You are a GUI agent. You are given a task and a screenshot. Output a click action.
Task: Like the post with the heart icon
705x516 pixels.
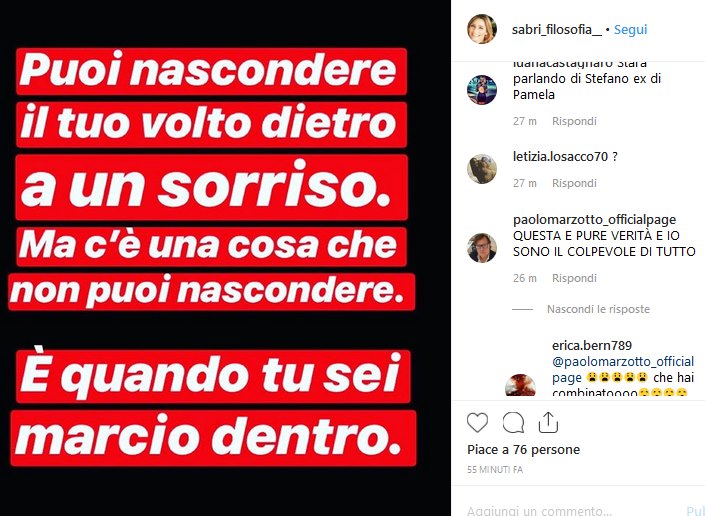pyautogui.click(x=477, y=423)
